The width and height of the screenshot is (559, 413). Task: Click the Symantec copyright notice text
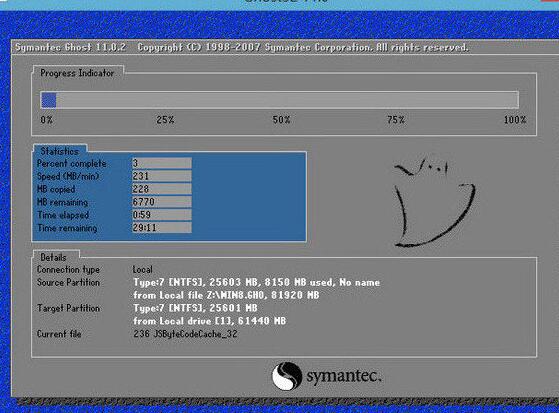(x=303, y=47)
